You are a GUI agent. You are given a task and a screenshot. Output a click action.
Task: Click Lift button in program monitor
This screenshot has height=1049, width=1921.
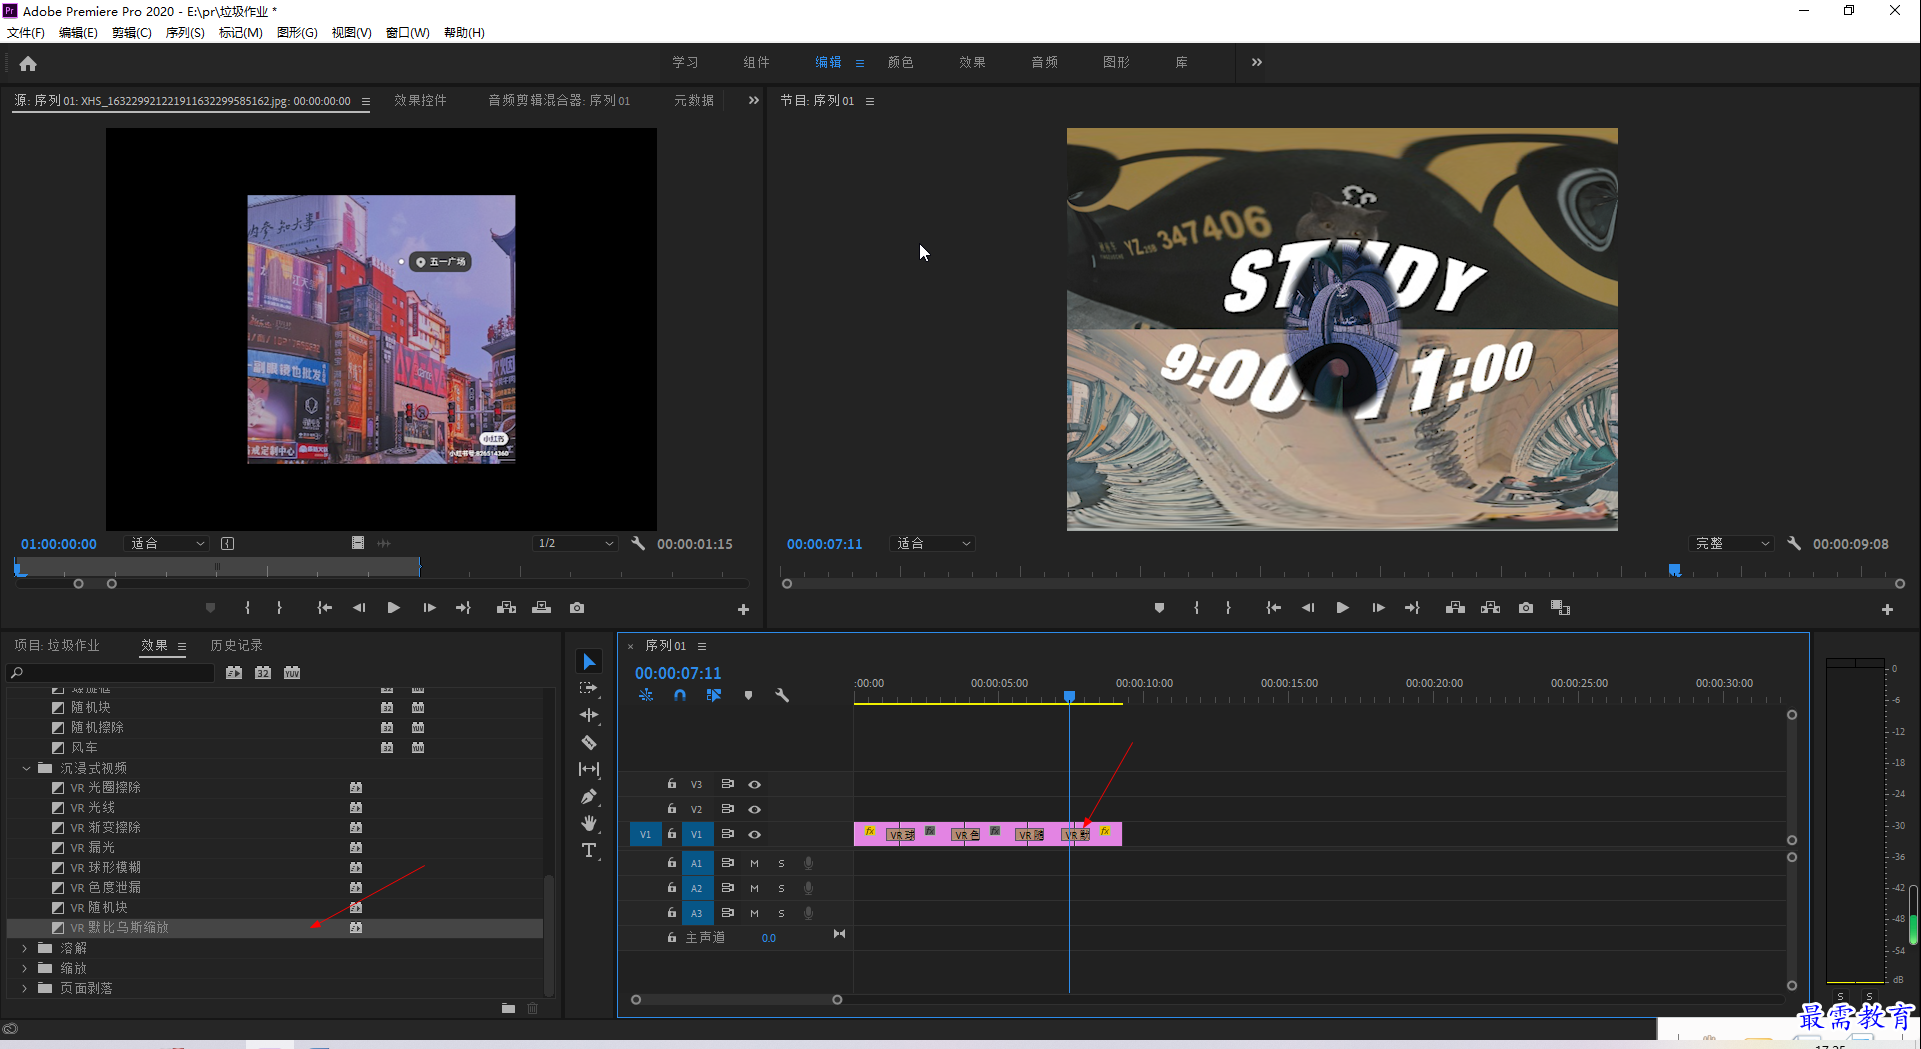pos(1455,608)
